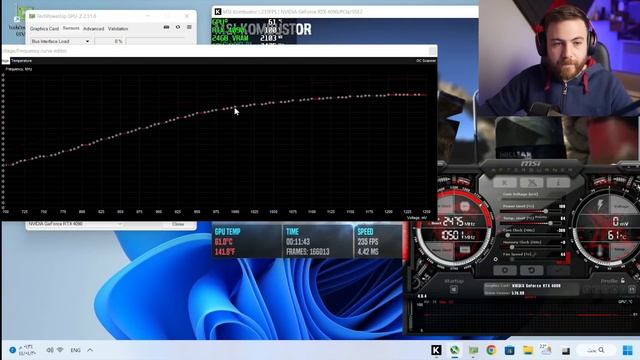Open volume tray icon
The image size is (640, 360).
pyautogui.click(x=50, y=350)
